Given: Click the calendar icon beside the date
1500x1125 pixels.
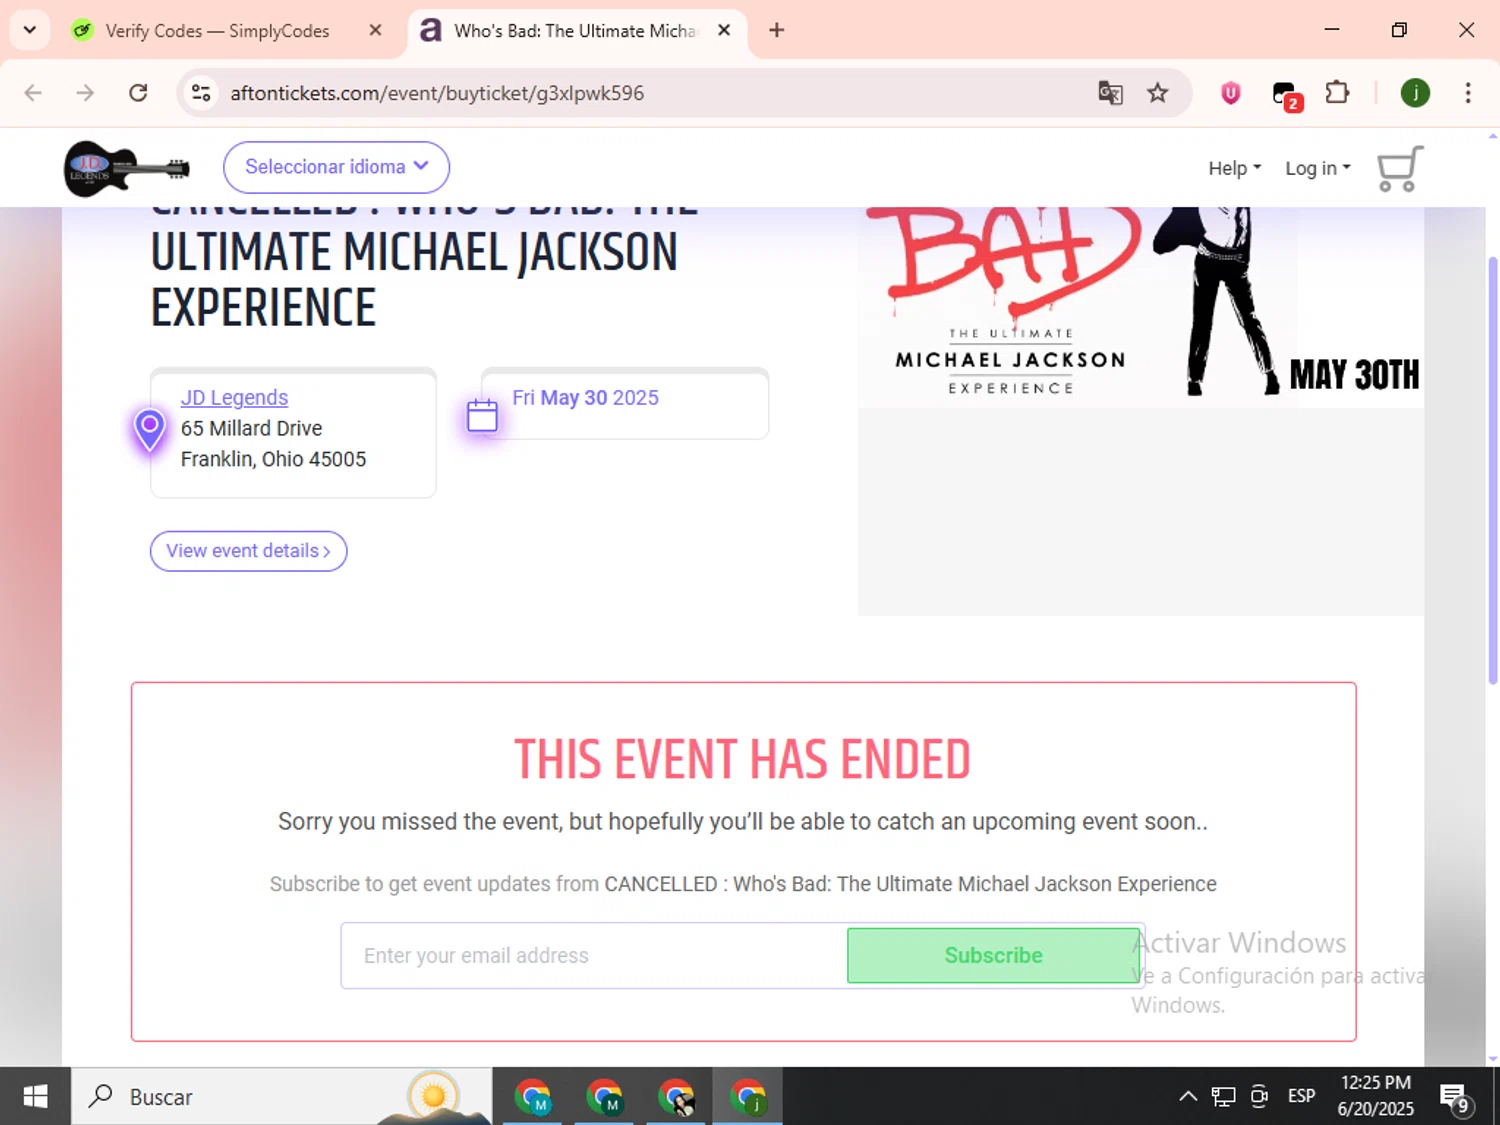Looking at the screenshot, I should coord(482,415).
